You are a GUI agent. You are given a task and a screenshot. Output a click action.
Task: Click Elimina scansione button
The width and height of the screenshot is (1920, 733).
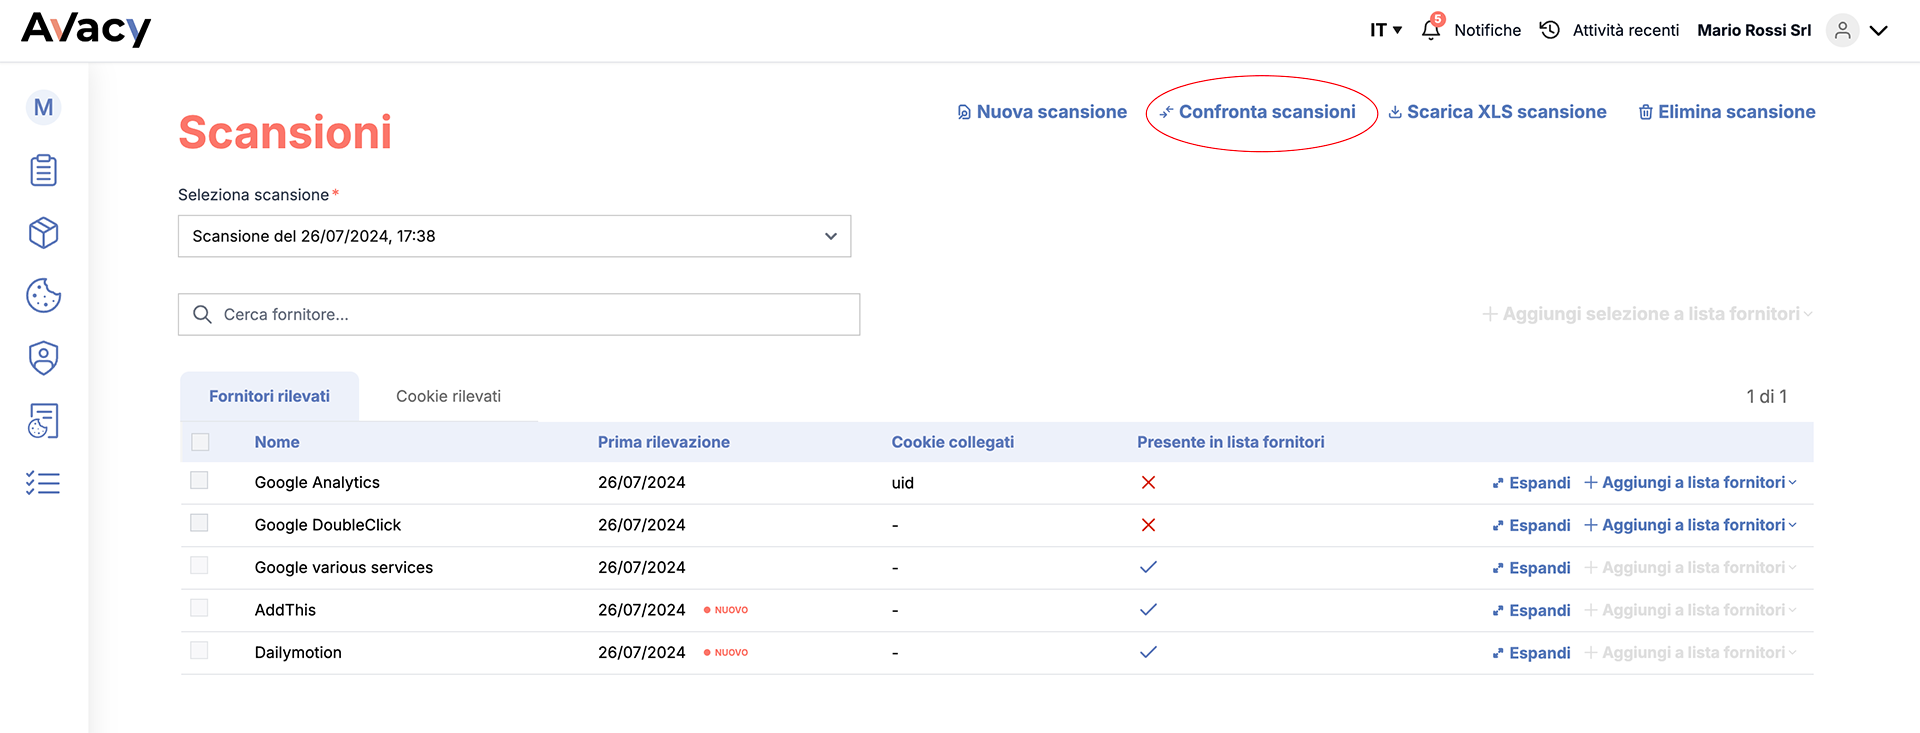coord(1727,112)
